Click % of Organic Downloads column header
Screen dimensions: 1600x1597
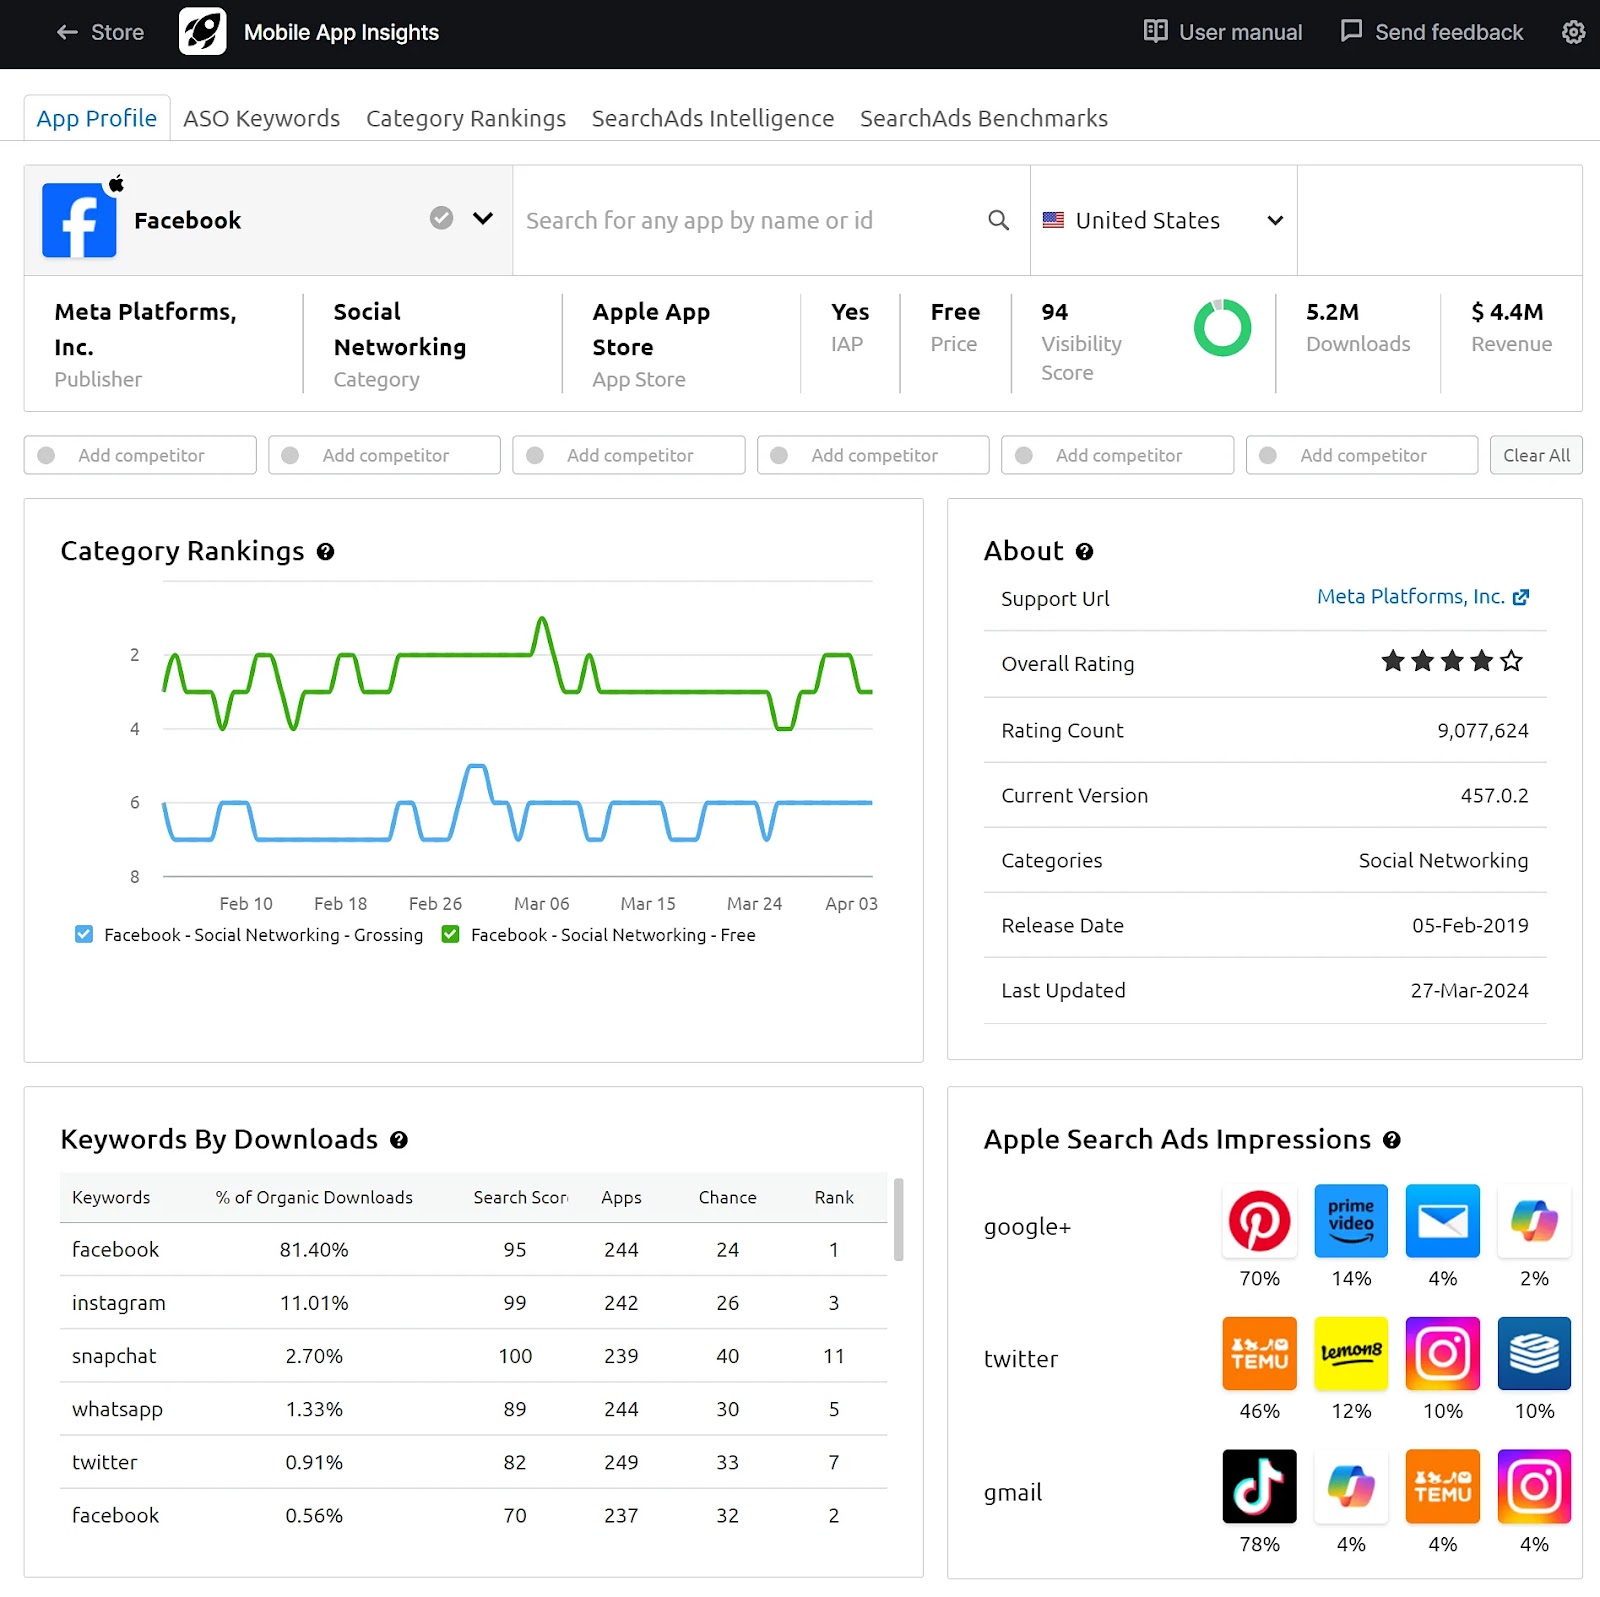[314, 1197]
